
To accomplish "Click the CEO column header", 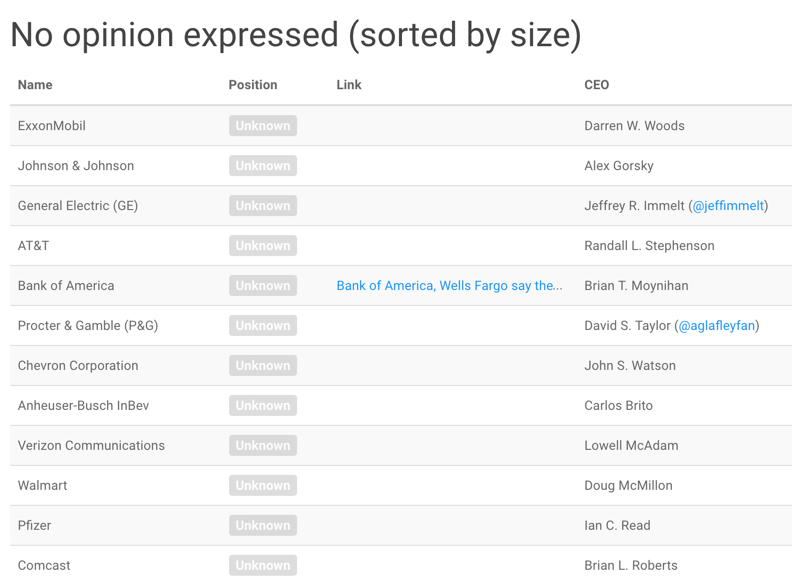I will pos(596,85).
